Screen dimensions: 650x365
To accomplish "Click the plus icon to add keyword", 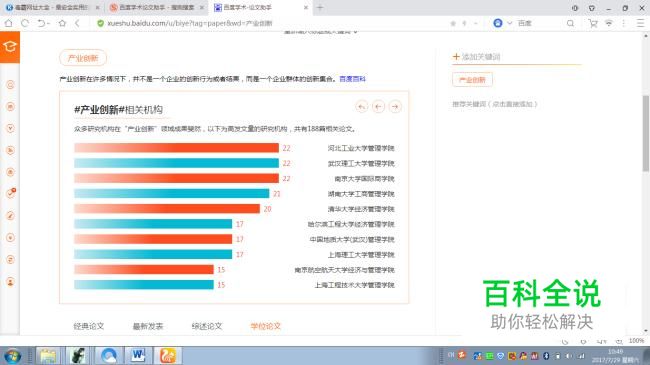I will tap(456, 56).
